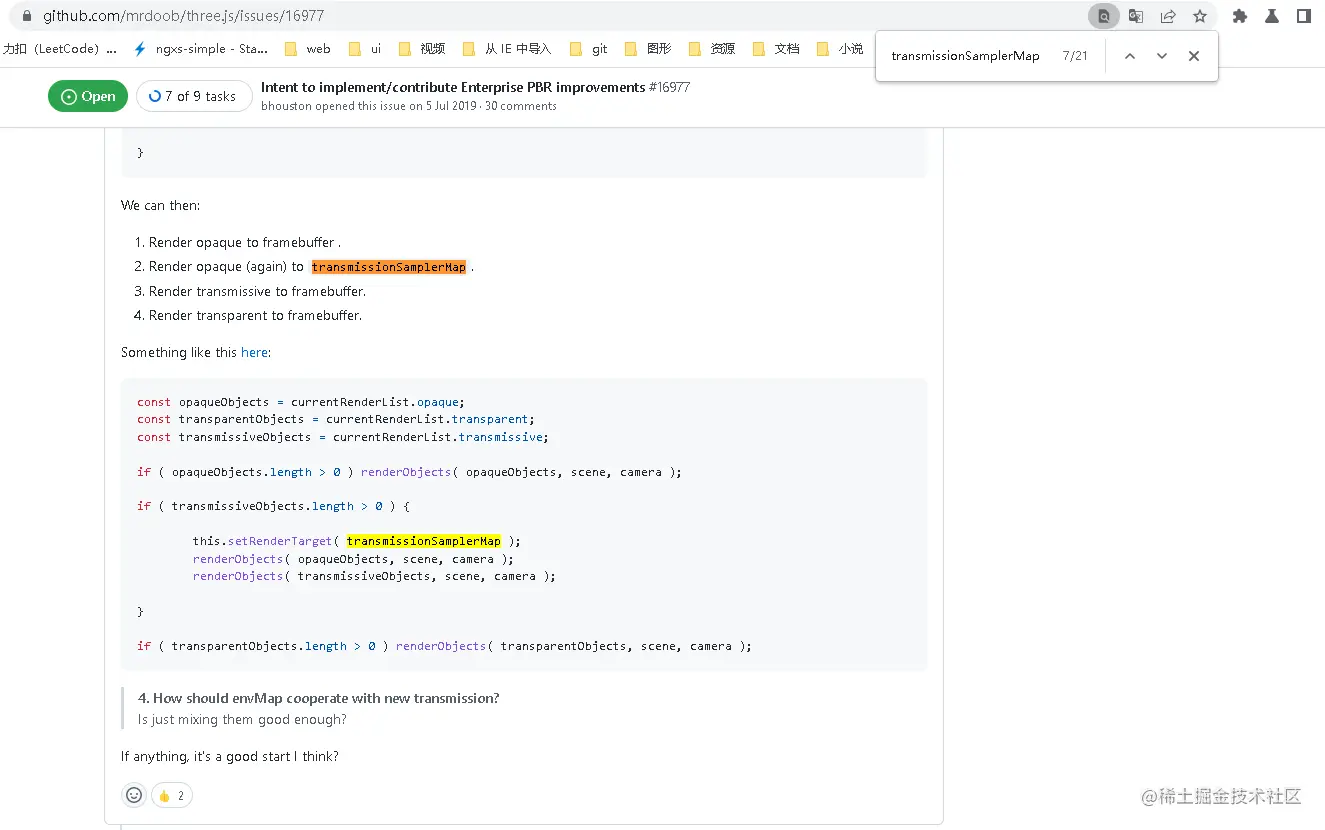1325x830 pixels.
Task: Click bhouston author name in header
Action: tap(286, 106)
